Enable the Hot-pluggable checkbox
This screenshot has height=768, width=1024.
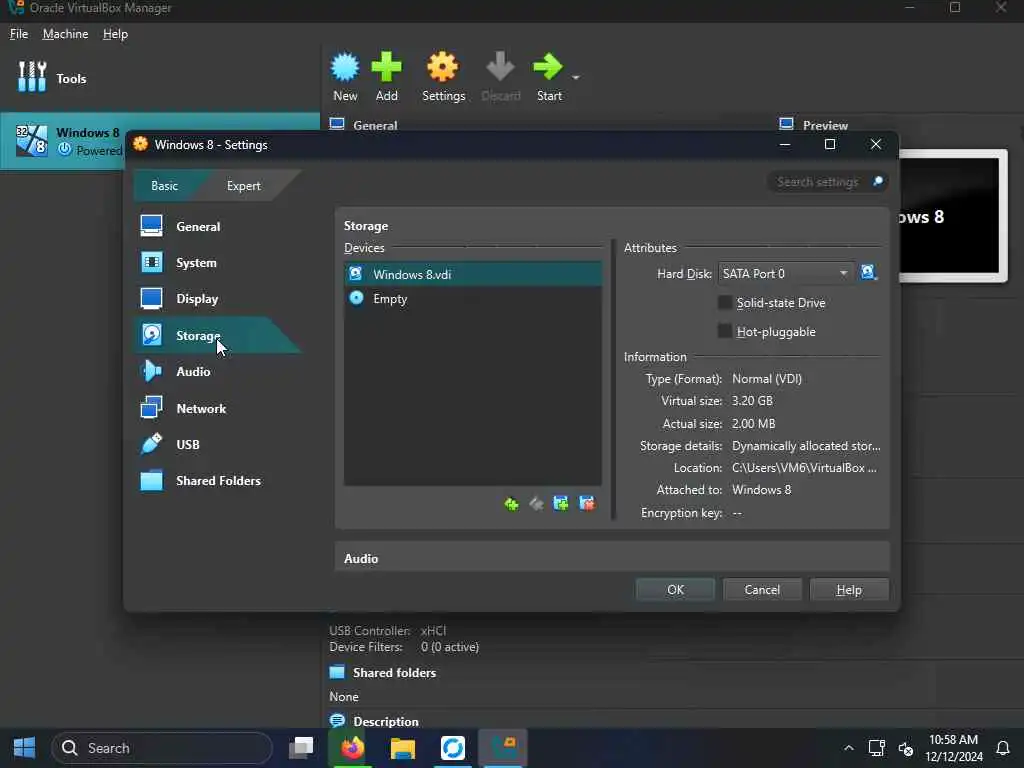725,331
